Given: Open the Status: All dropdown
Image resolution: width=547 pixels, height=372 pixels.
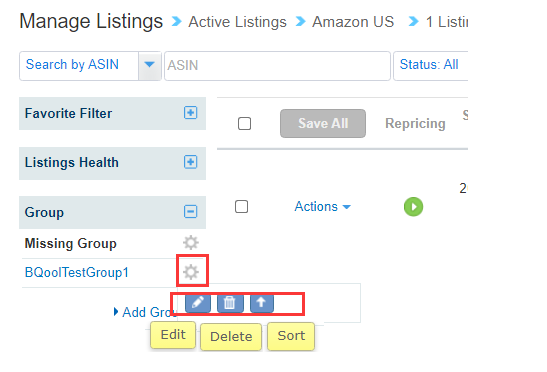Looking at the screenshot, I should coord(430,66).
